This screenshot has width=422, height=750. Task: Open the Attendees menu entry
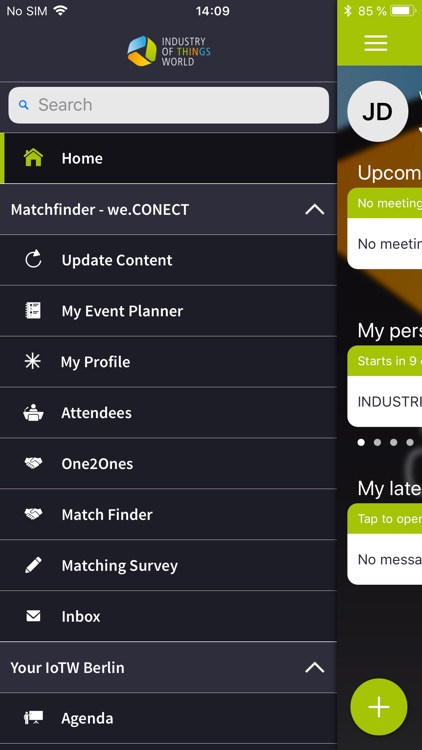[x=168, y=412]
